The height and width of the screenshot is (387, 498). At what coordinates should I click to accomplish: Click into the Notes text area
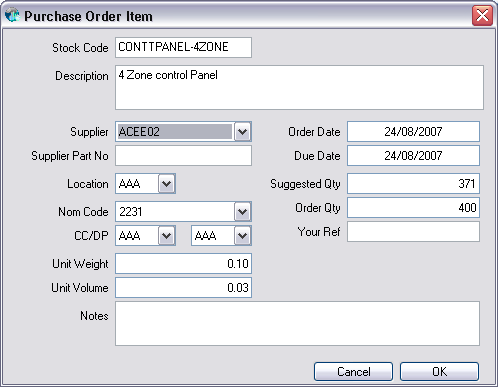pyautogui.click(x=297, y=323)
